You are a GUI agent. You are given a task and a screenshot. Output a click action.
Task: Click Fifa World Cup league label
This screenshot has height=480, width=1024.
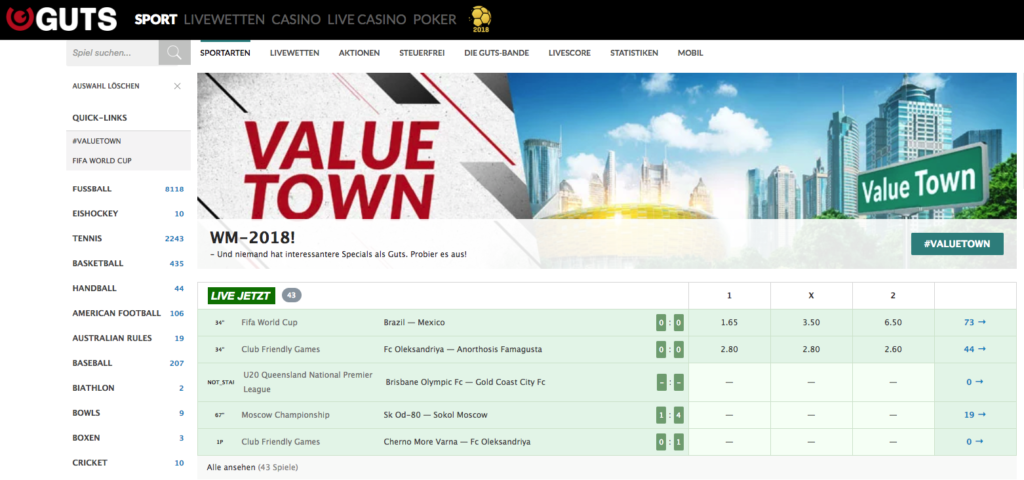tap(272, 323)
